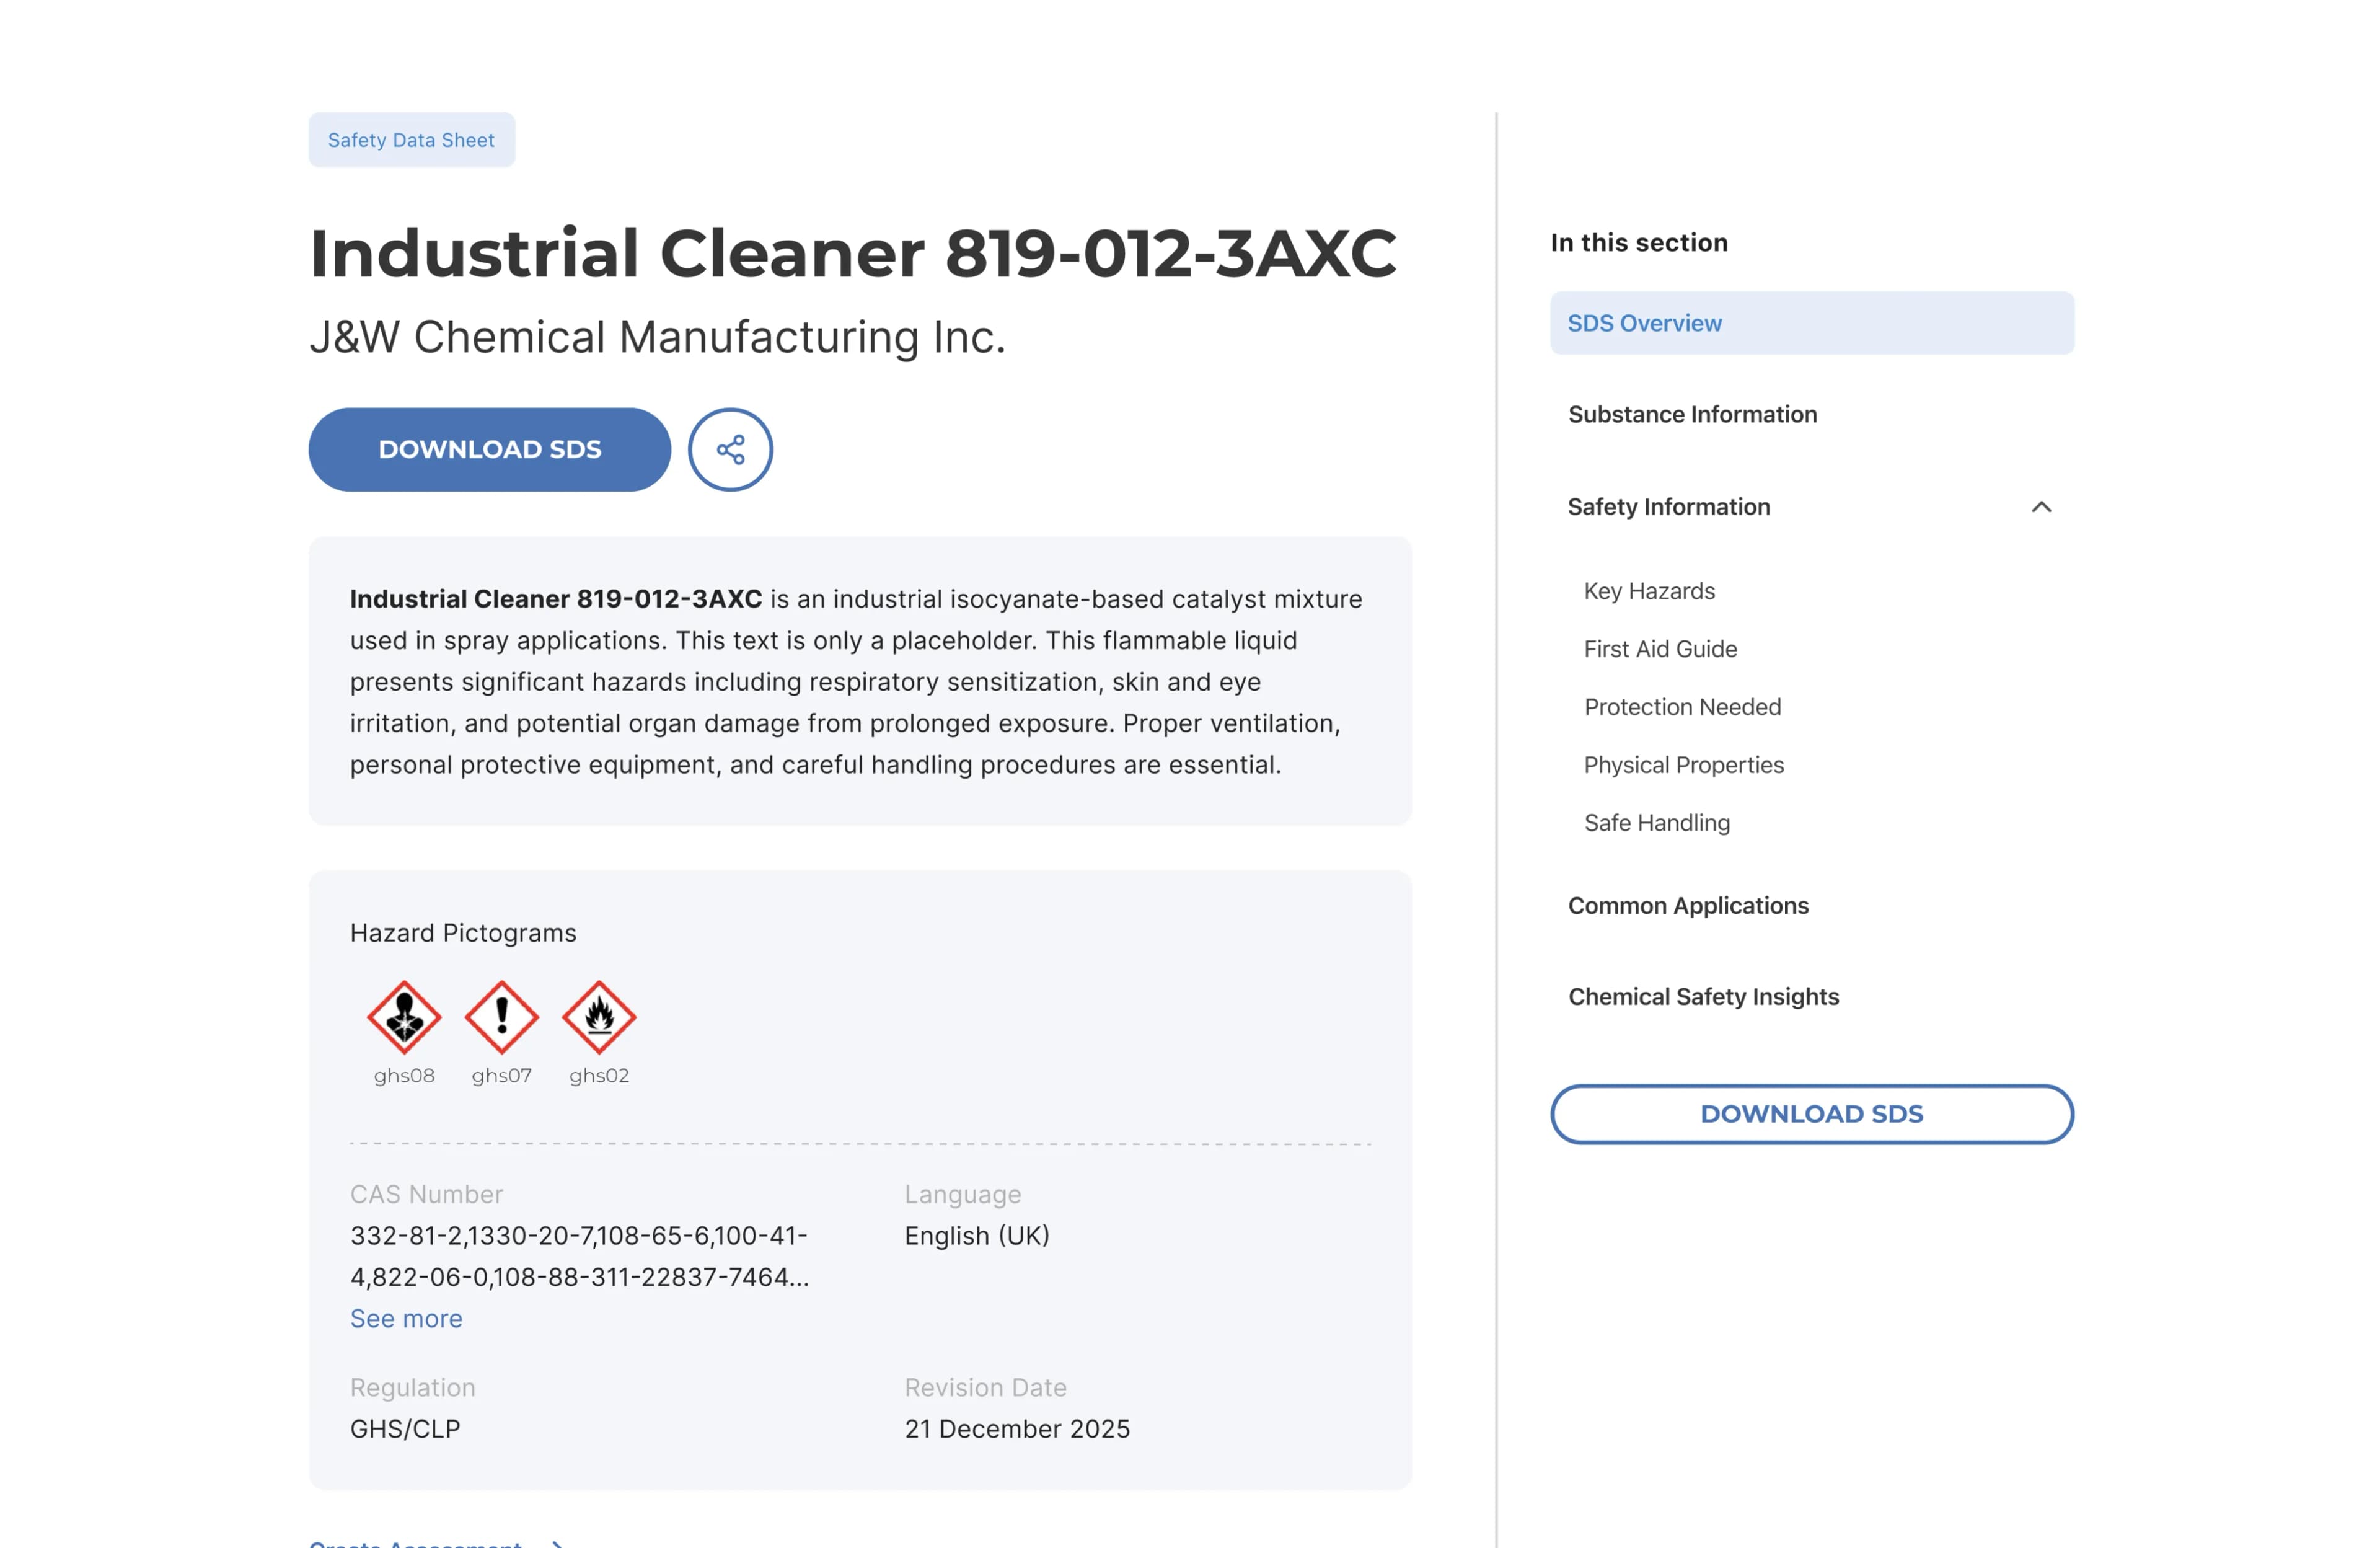View the Physical Properties section

coord(1683,764)
